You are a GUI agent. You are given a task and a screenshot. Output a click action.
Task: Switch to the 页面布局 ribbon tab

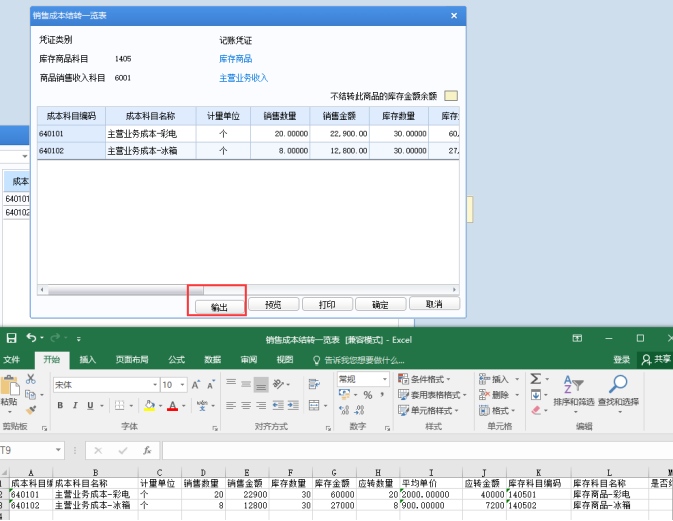132,360
